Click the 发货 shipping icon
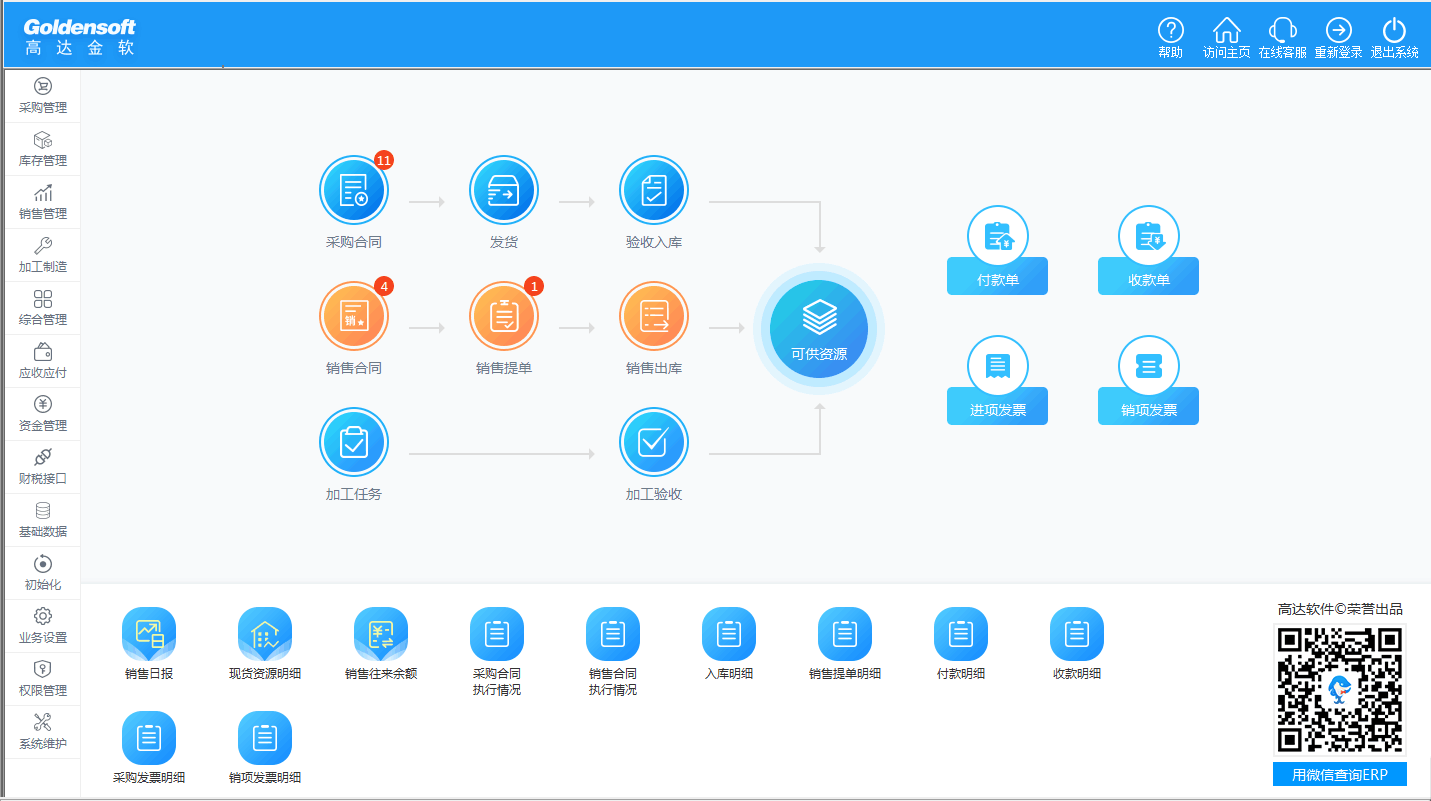Screen dimensions: 1431x801 [x=503, y=190]
